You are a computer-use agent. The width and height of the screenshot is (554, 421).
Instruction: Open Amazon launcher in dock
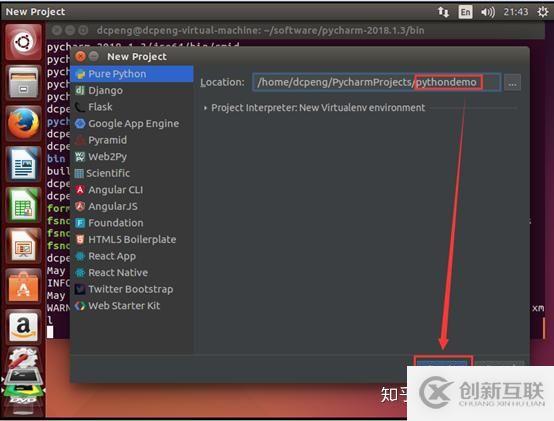[23, 326]
